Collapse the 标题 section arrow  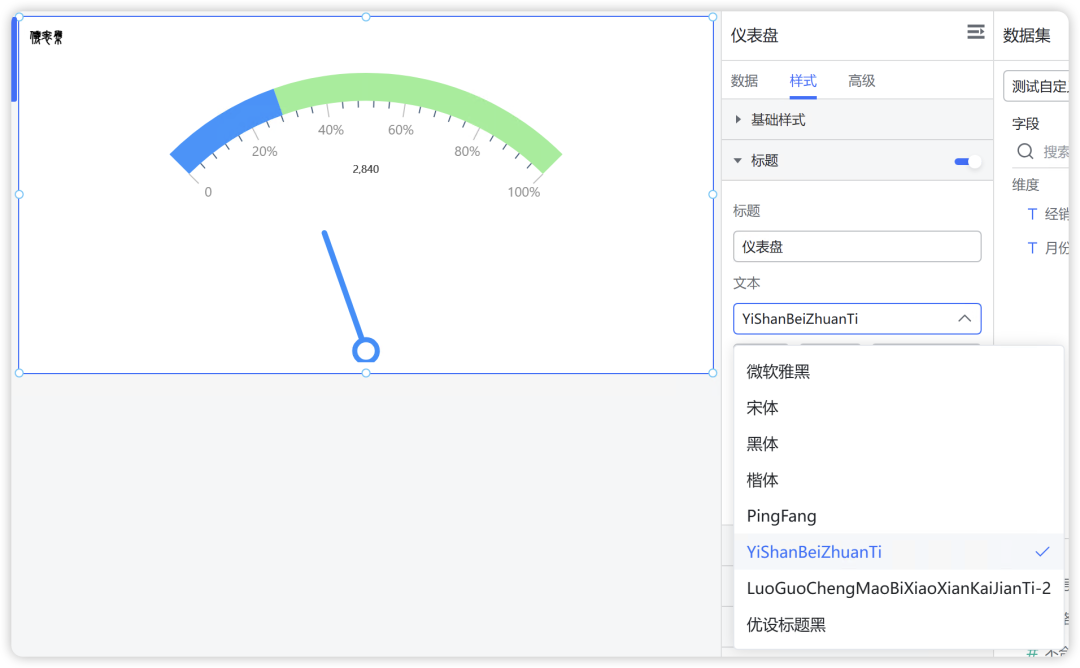click(738, 160)
